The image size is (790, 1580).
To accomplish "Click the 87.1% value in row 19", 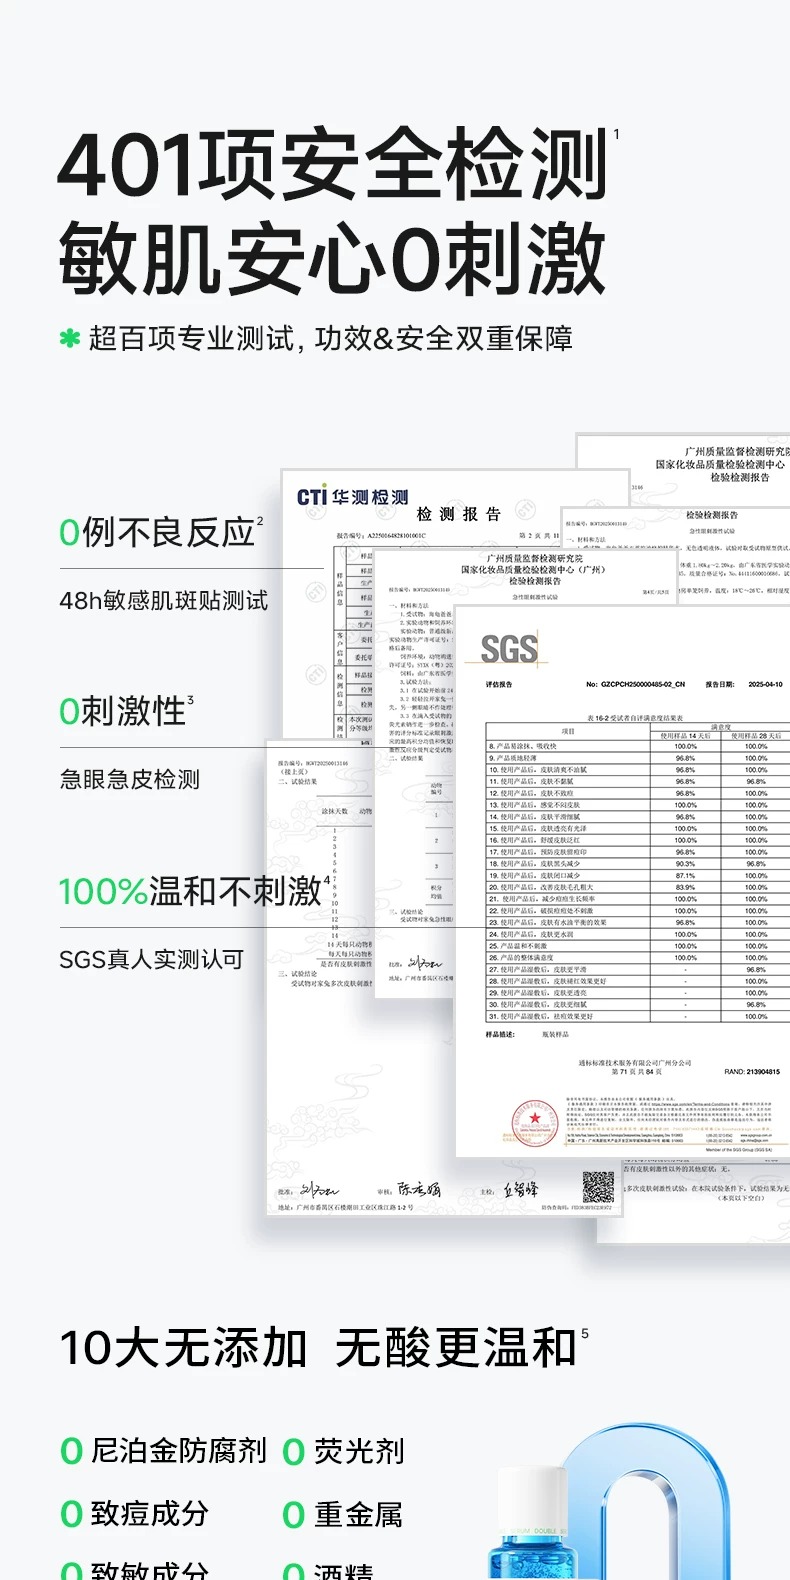I will [685, 875].
